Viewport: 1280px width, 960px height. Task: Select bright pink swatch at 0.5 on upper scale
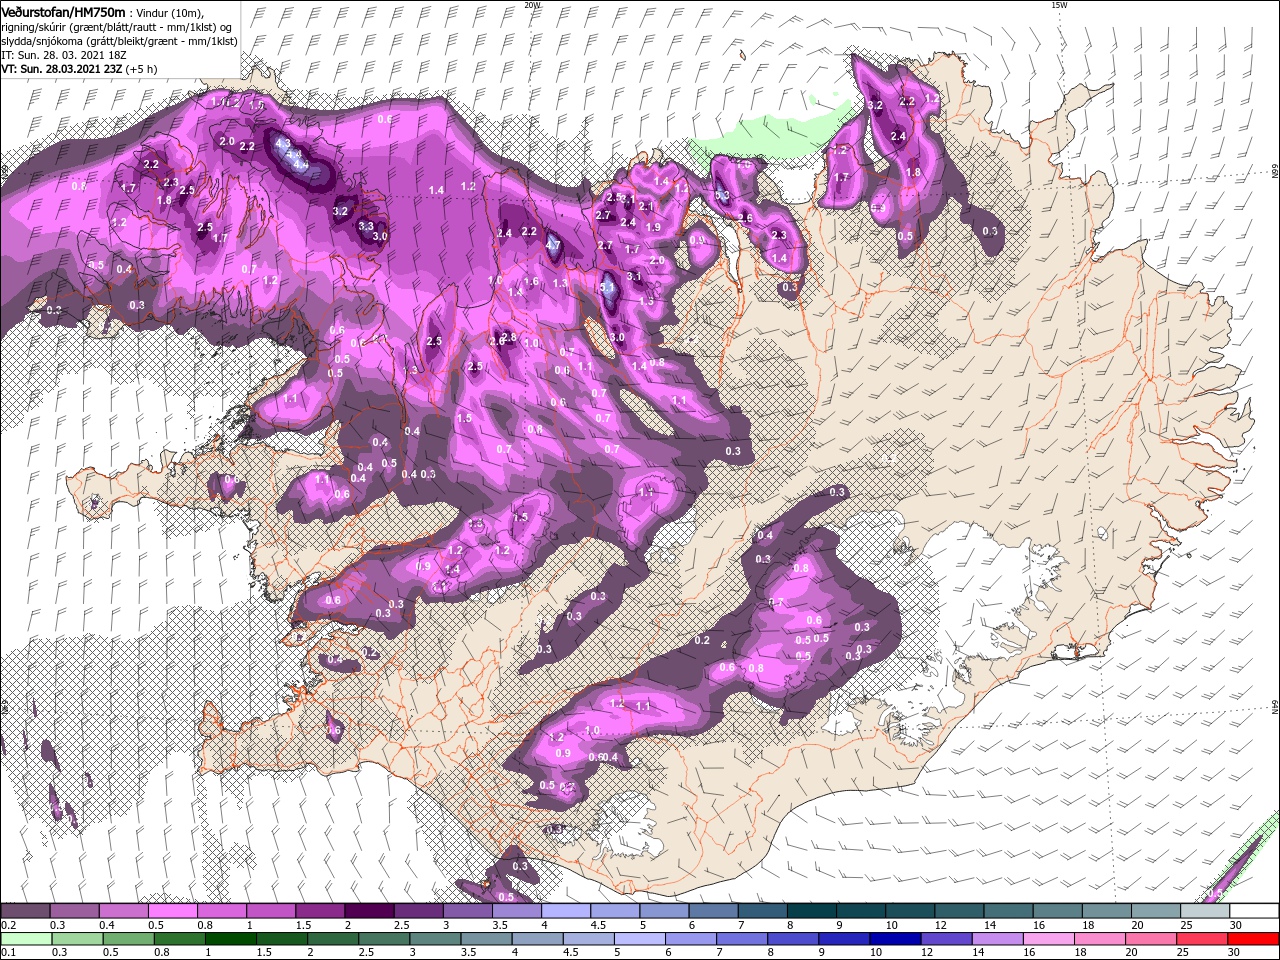[173, 911]
